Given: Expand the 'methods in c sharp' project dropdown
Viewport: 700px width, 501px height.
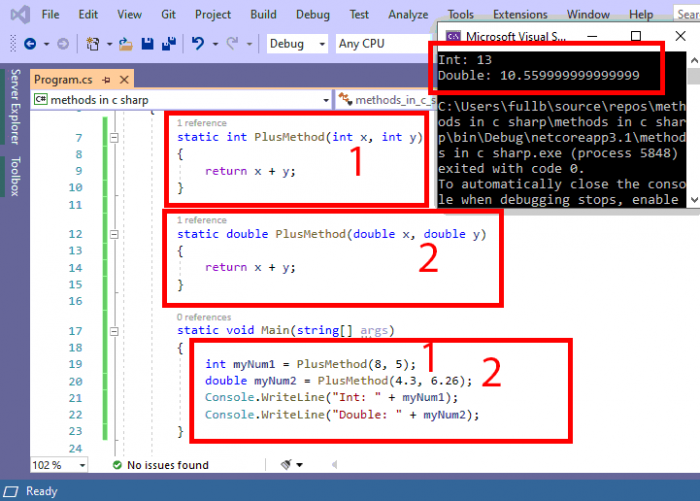Looking at the screenshot, I should click(x=325, y=100).
